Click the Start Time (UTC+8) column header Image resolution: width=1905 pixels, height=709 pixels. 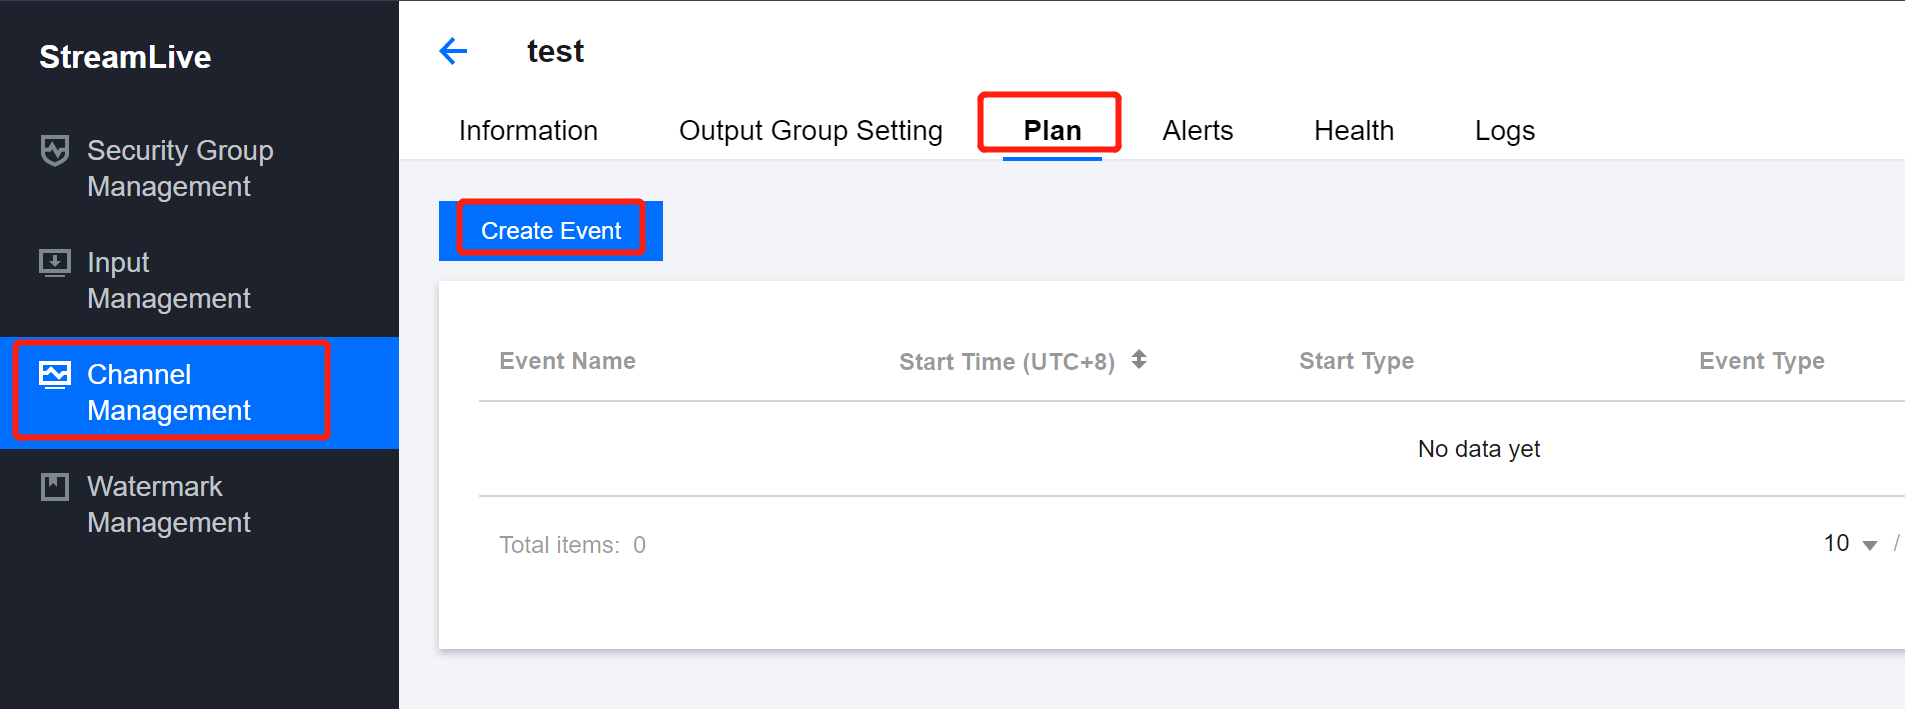[x=1006, y=362]
